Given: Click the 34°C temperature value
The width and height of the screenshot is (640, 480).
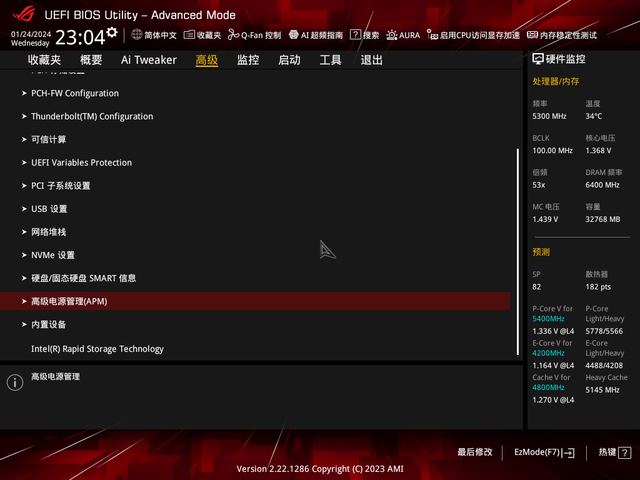Looking at the screenshot, I should coord(593,116).
